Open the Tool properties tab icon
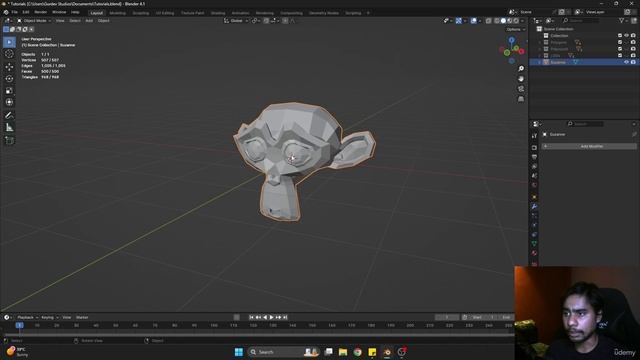The image size is (640, 360). (534, 136)
